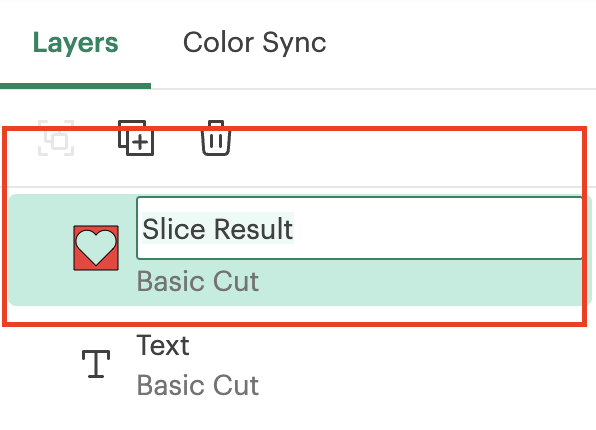Click Basic Cut under the Text layer
The image size is (596, 430).
point(198,385)
